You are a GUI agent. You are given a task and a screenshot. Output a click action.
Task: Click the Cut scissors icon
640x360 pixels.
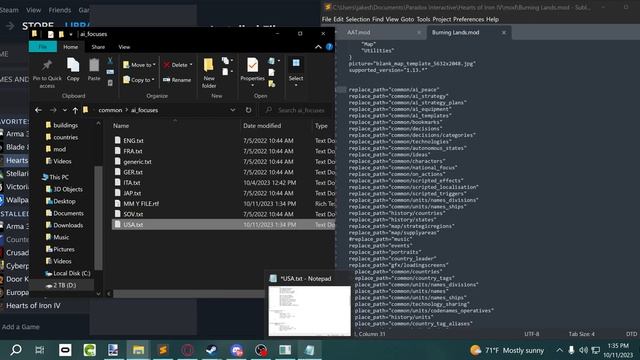point(110,61)
